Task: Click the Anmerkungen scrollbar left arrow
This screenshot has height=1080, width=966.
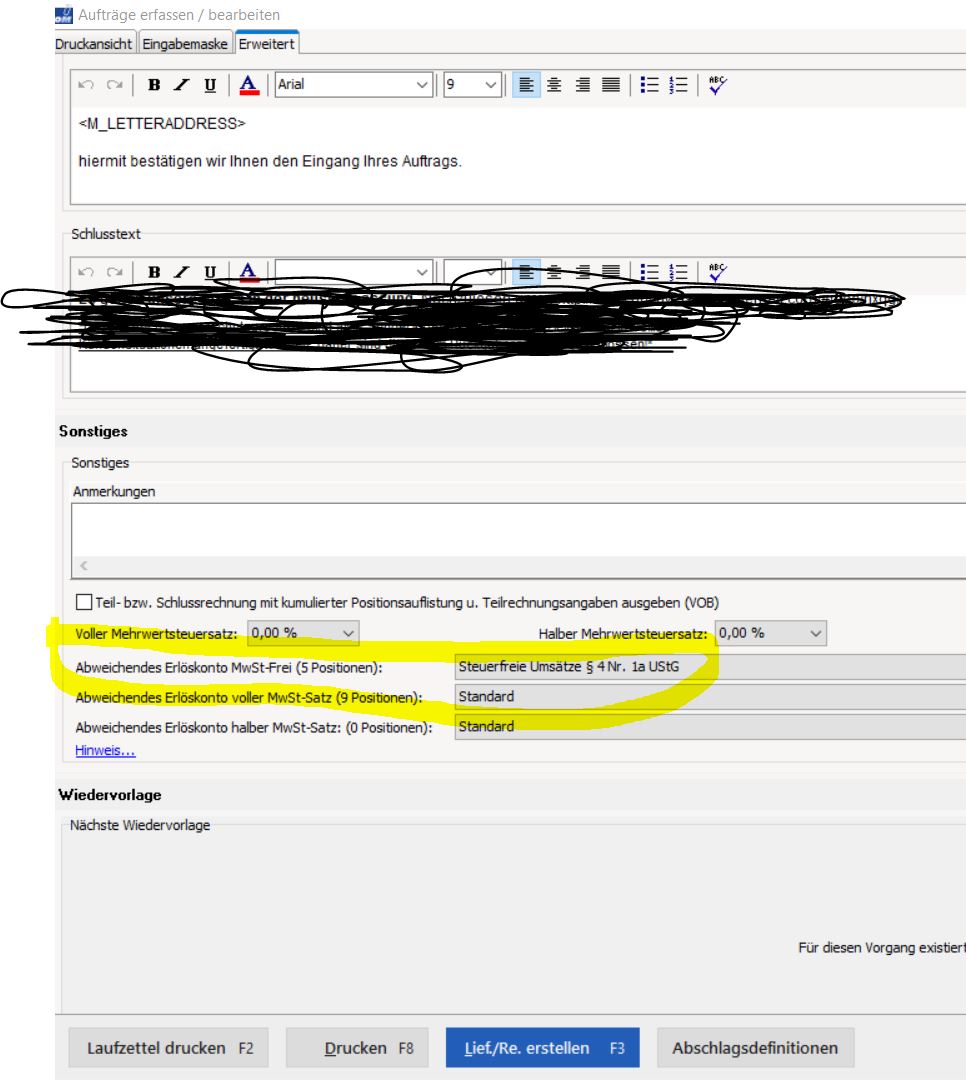Action: [83, 565]
